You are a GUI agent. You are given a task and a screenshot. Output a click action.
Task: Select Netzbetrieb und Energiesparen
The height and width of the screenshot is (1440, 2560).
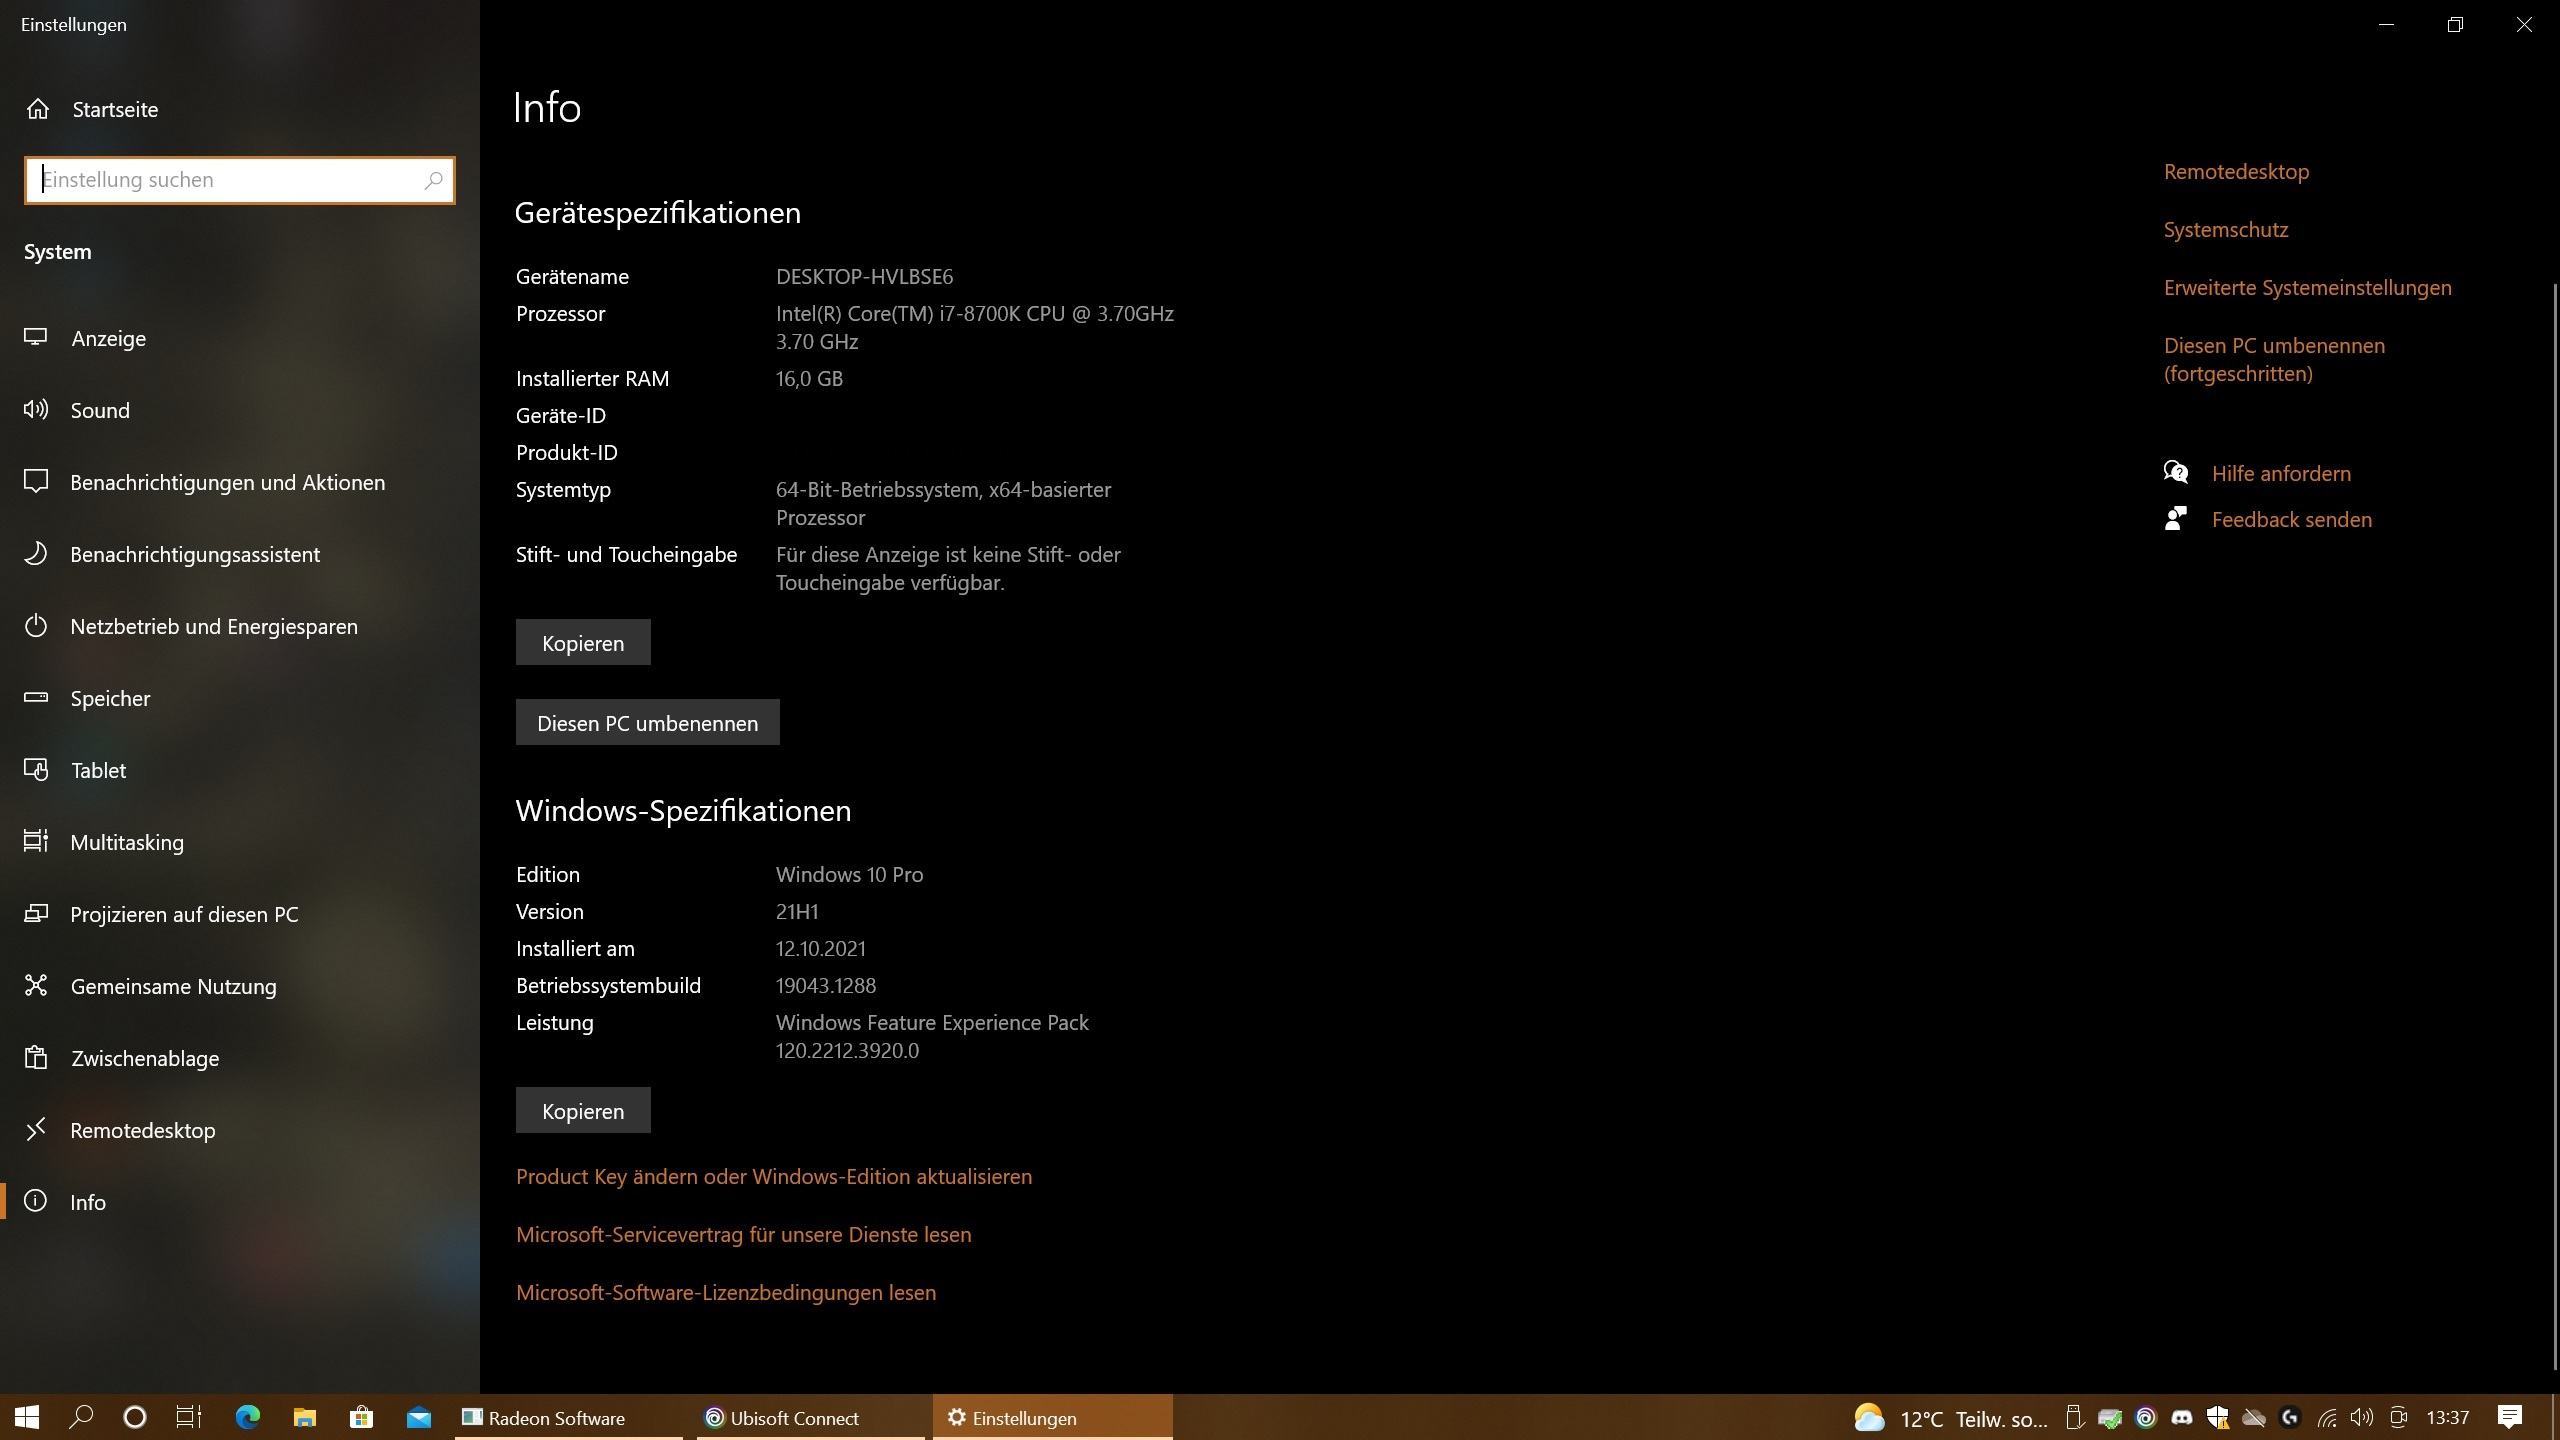click(213, 626)
